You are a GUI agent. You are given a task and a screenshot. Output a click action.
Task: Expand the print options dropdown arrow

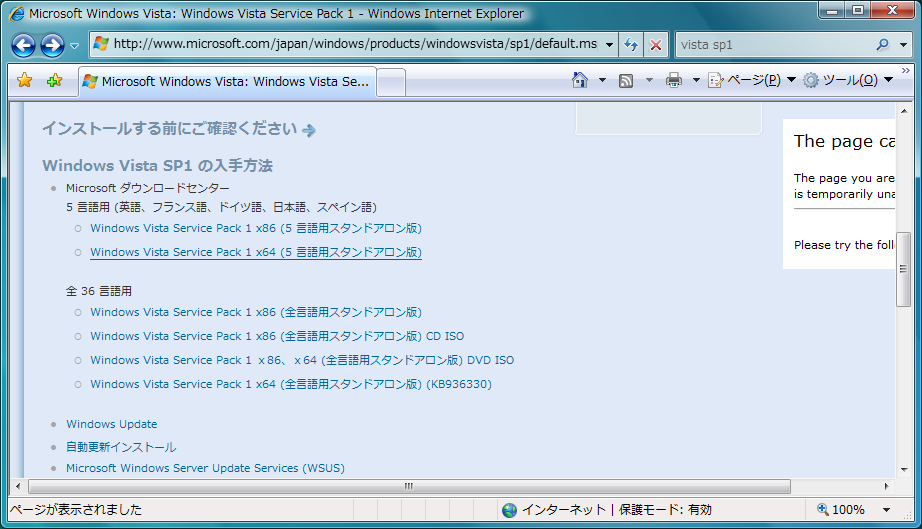pos(696,80)
